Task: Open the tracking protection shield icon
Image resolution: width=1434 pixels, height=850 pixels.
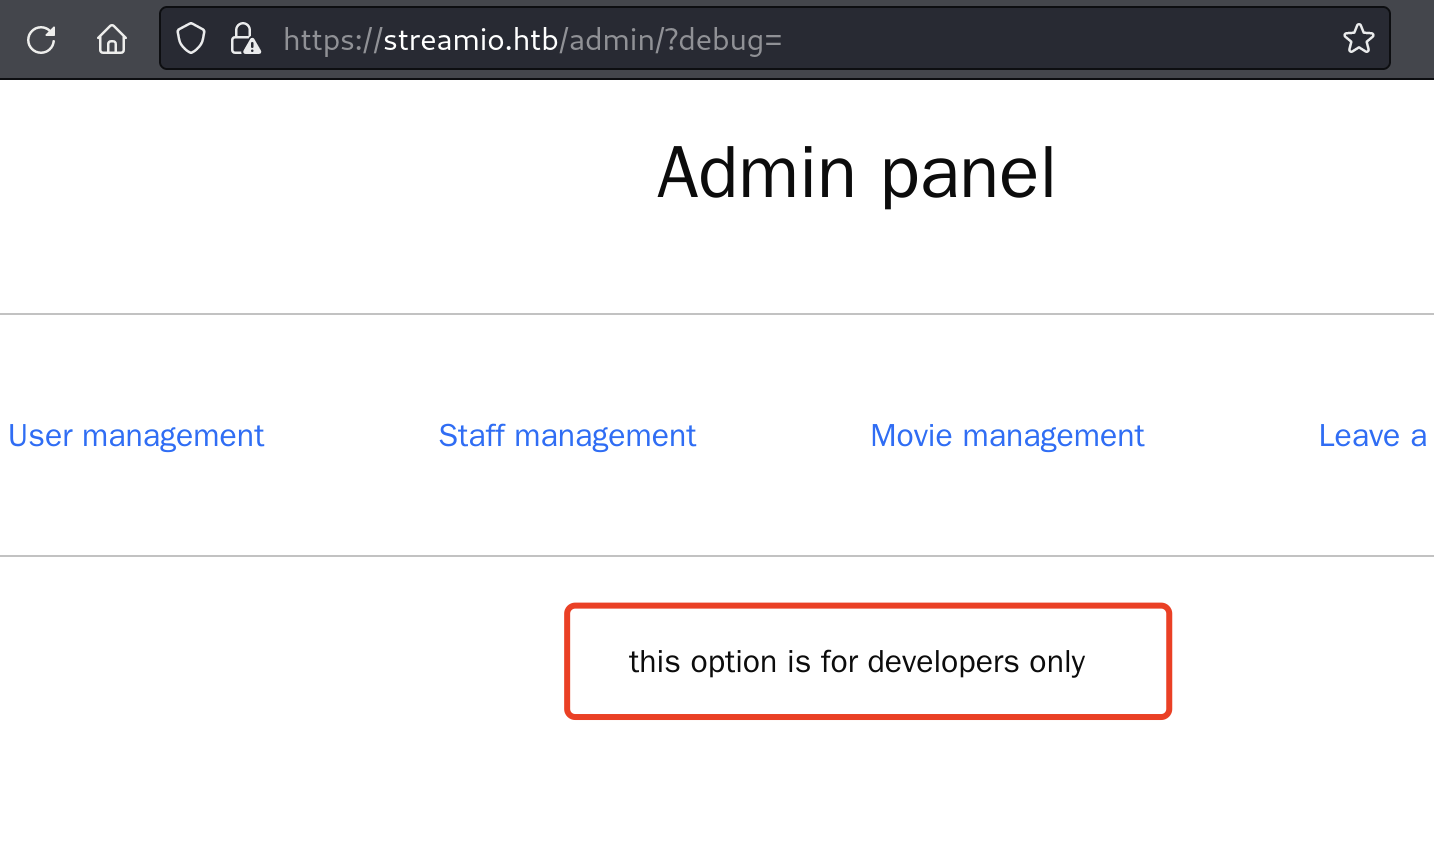Action: (190, 39)
